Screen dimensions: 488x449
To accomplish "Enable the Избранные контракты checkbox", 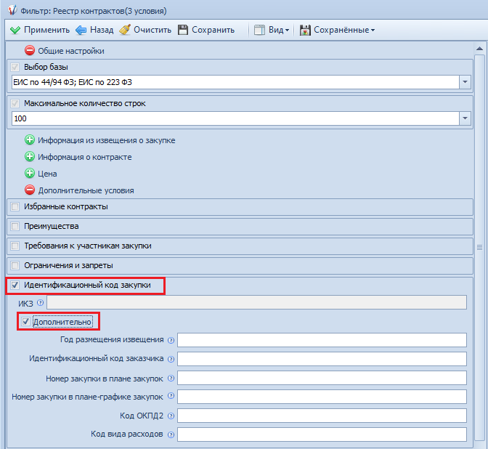I will tap(15, 207).
